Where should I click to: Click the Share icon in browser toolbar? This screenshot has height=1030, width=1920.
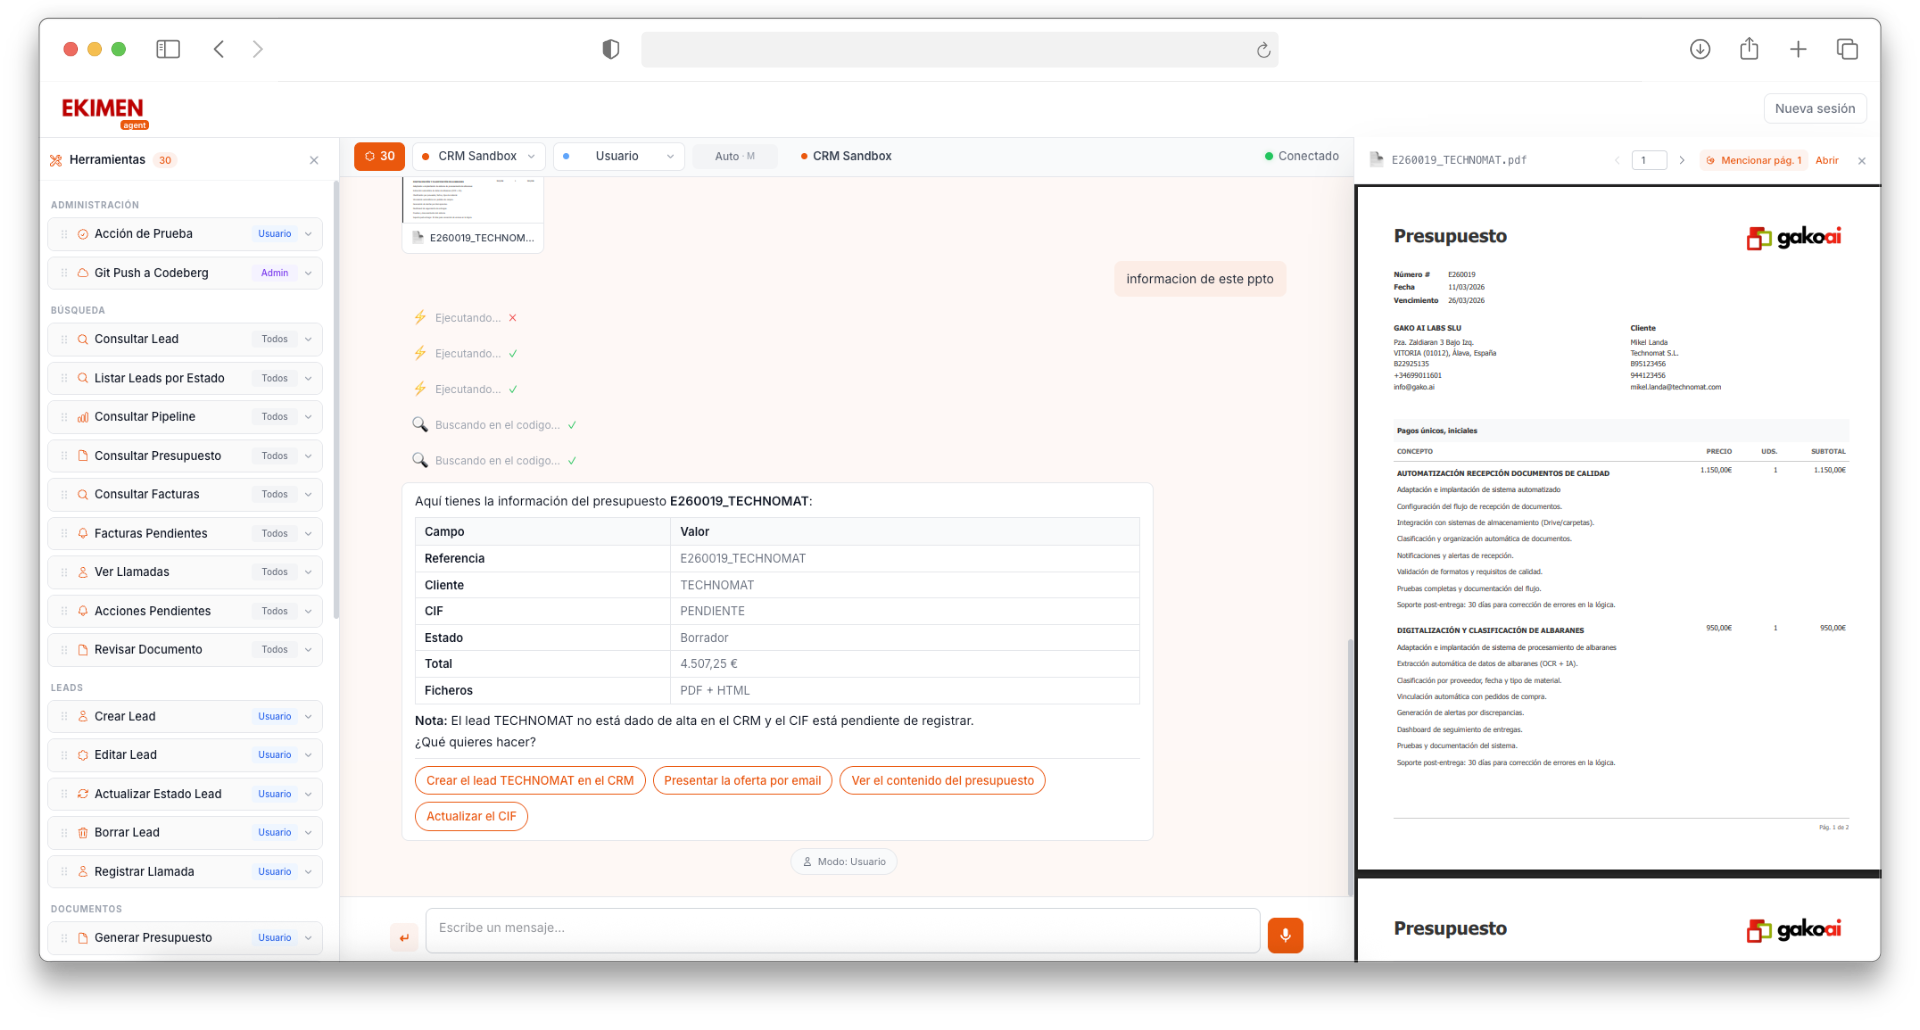point(1748,49)
